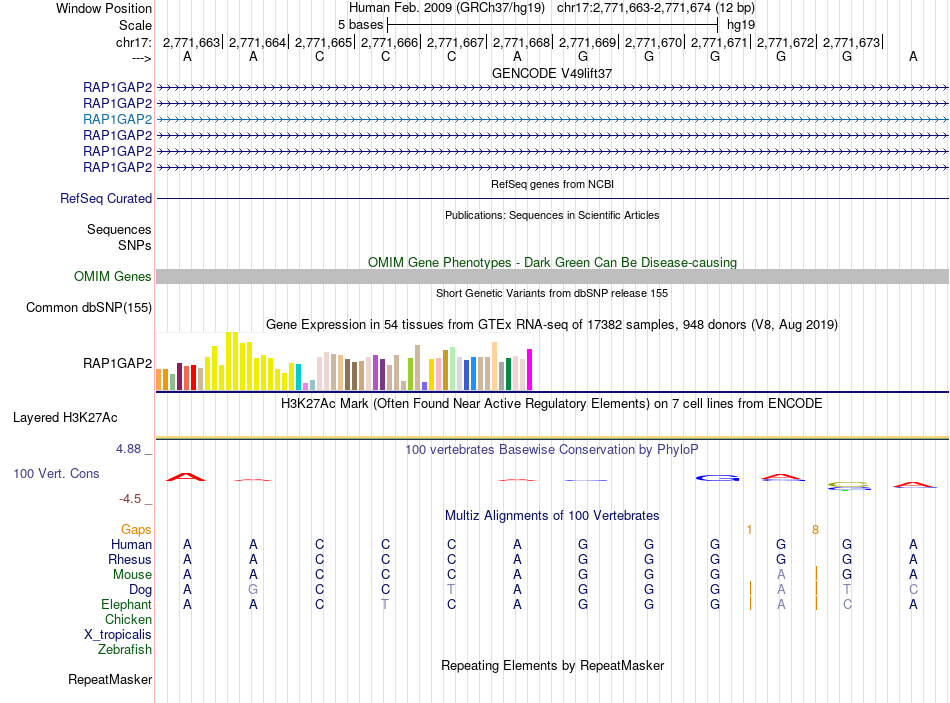Screen dimensions: 950x703
Task: Click the RAP1GAP2 label beside the GTEx bar chart
Action: pyautogui.click(x=118, y=363)
